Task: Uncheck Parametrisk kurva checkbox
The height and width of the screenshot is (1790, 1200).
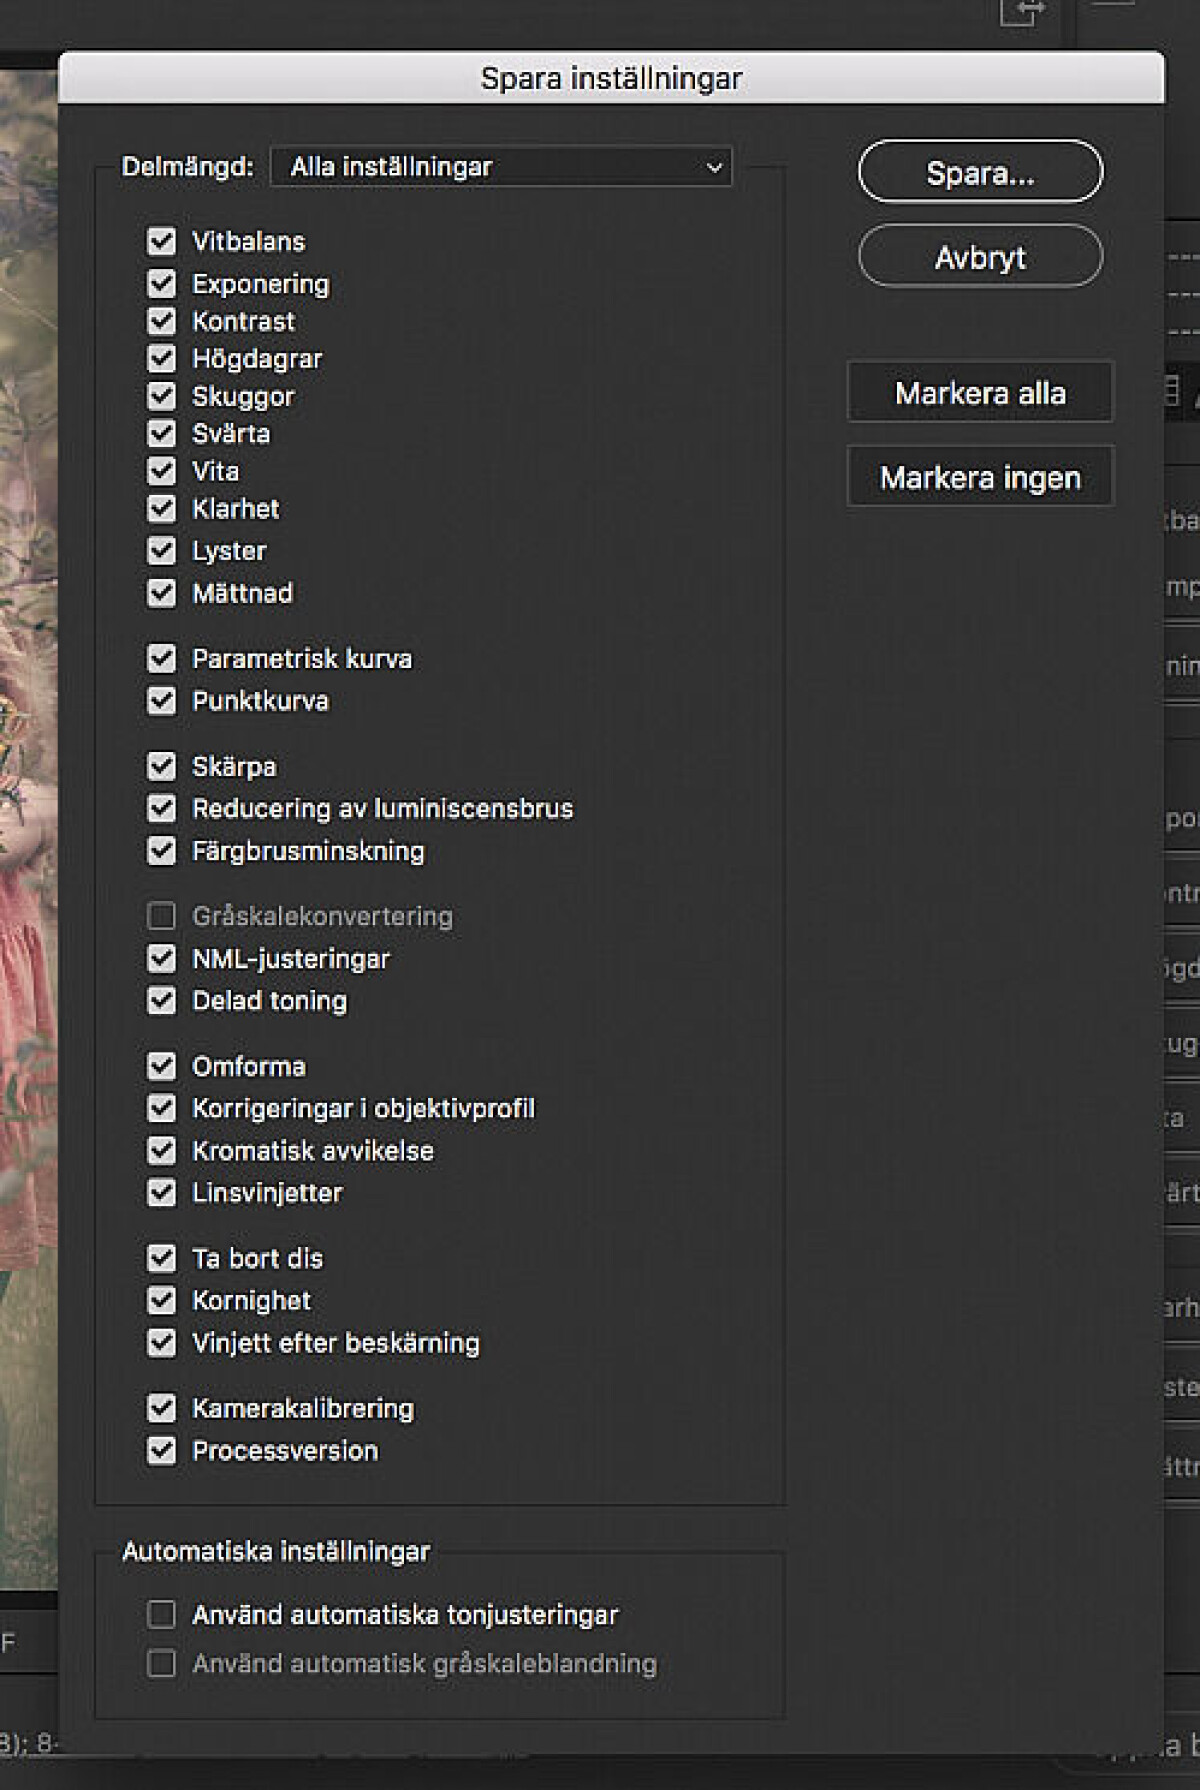Action: click(161, 658)
